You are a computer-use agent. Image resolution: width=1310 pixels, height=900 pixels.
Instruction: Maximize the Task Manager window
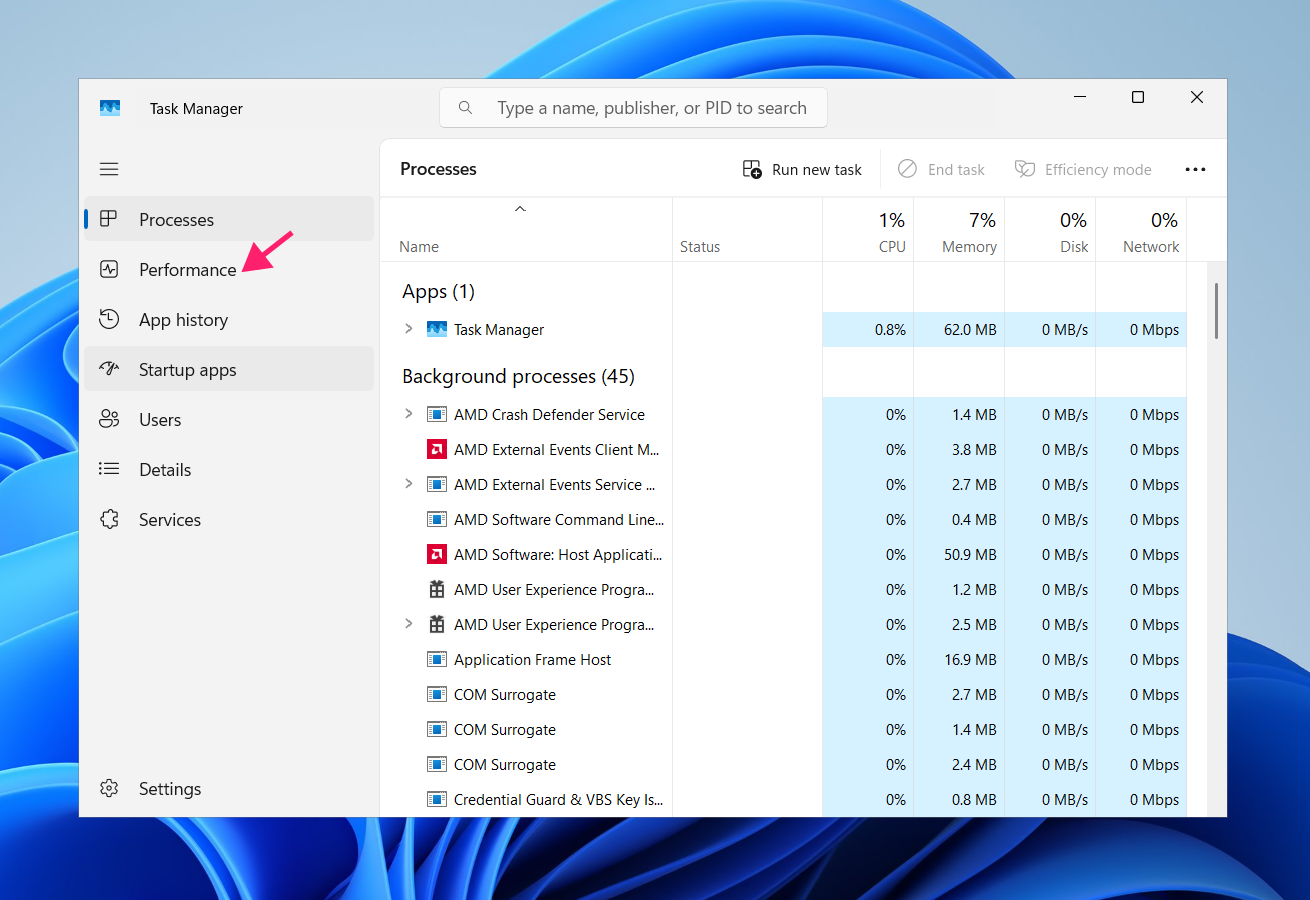(1138, 97)
